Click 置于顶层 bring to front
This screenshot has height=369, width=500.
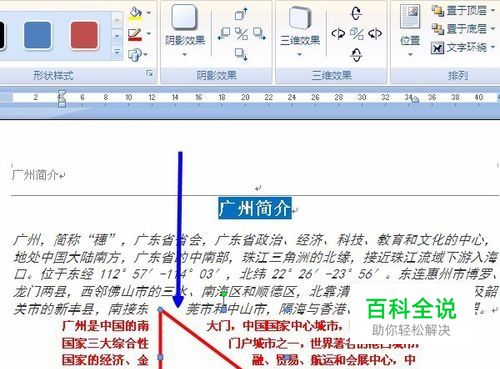459,11
